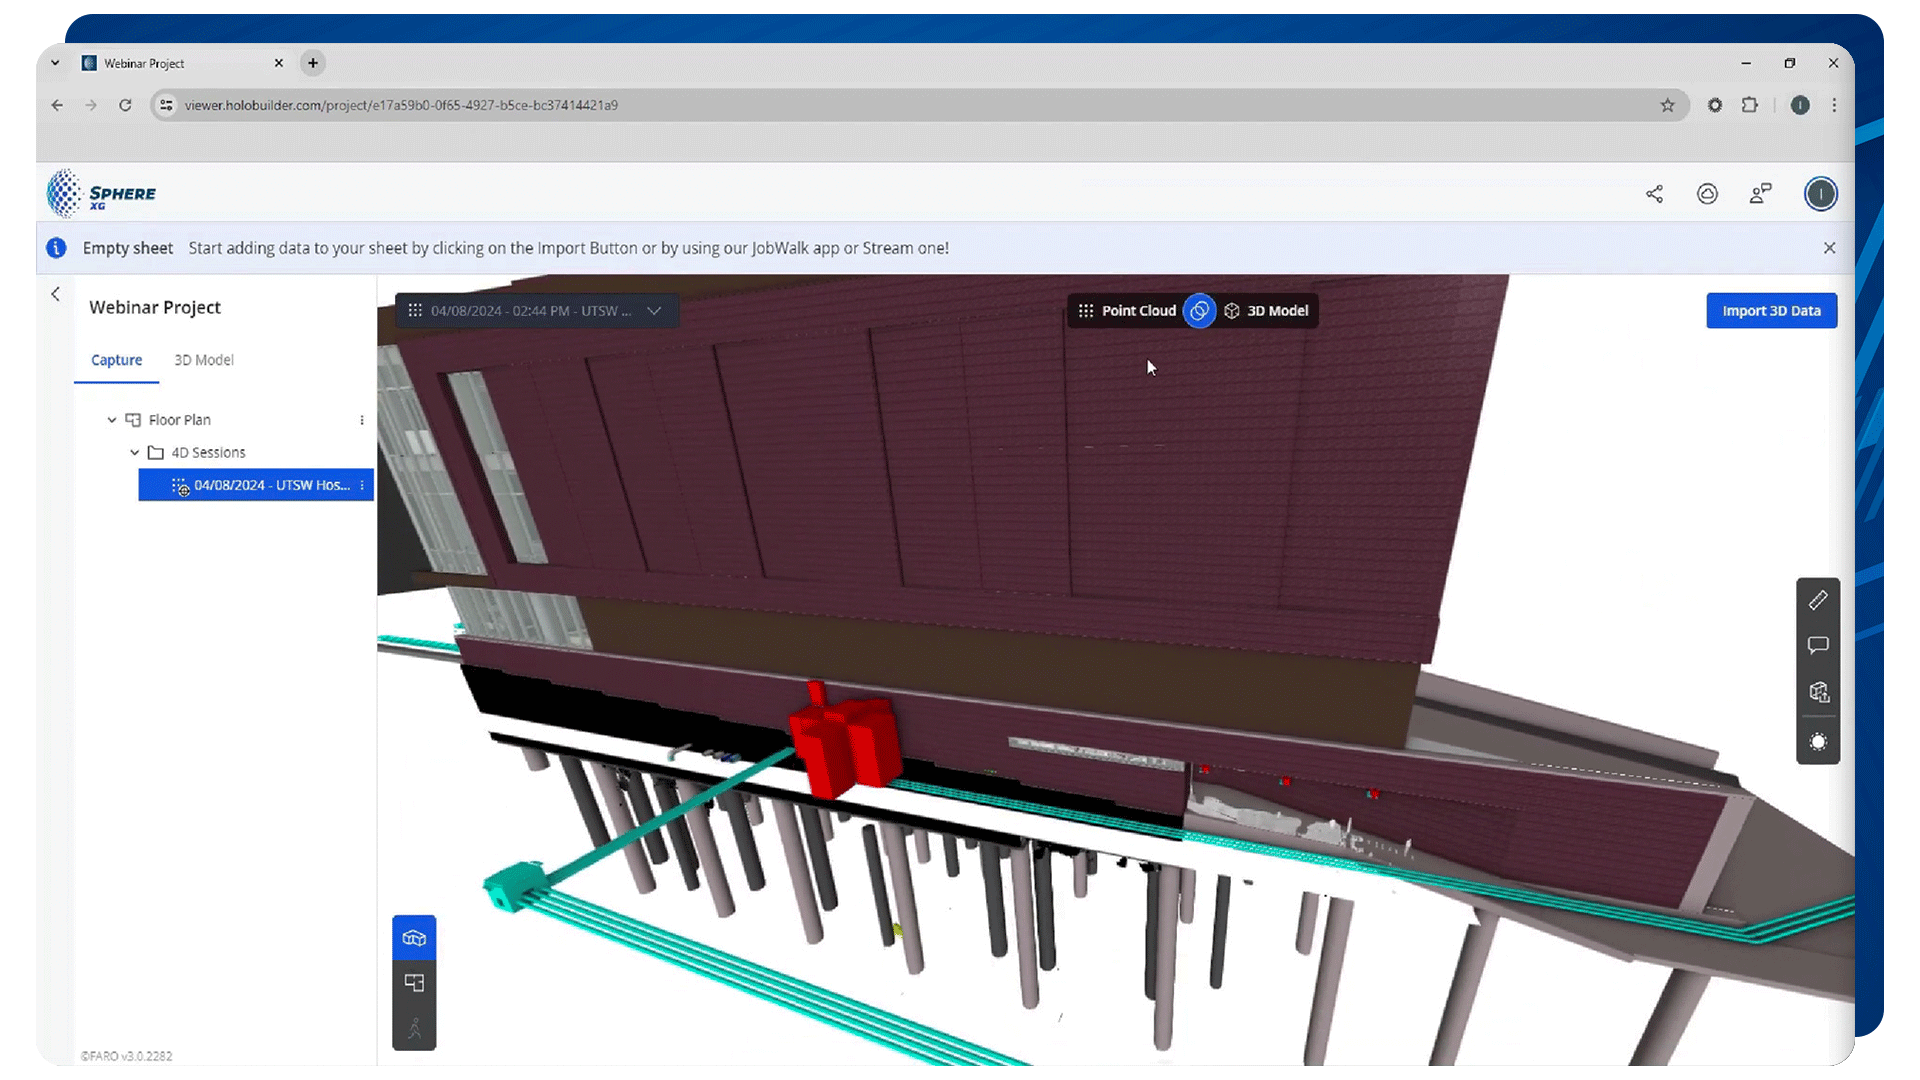Close the Webinar Project browser tab
Viewport: 1920px width, 1080px height.
[279, 63]
